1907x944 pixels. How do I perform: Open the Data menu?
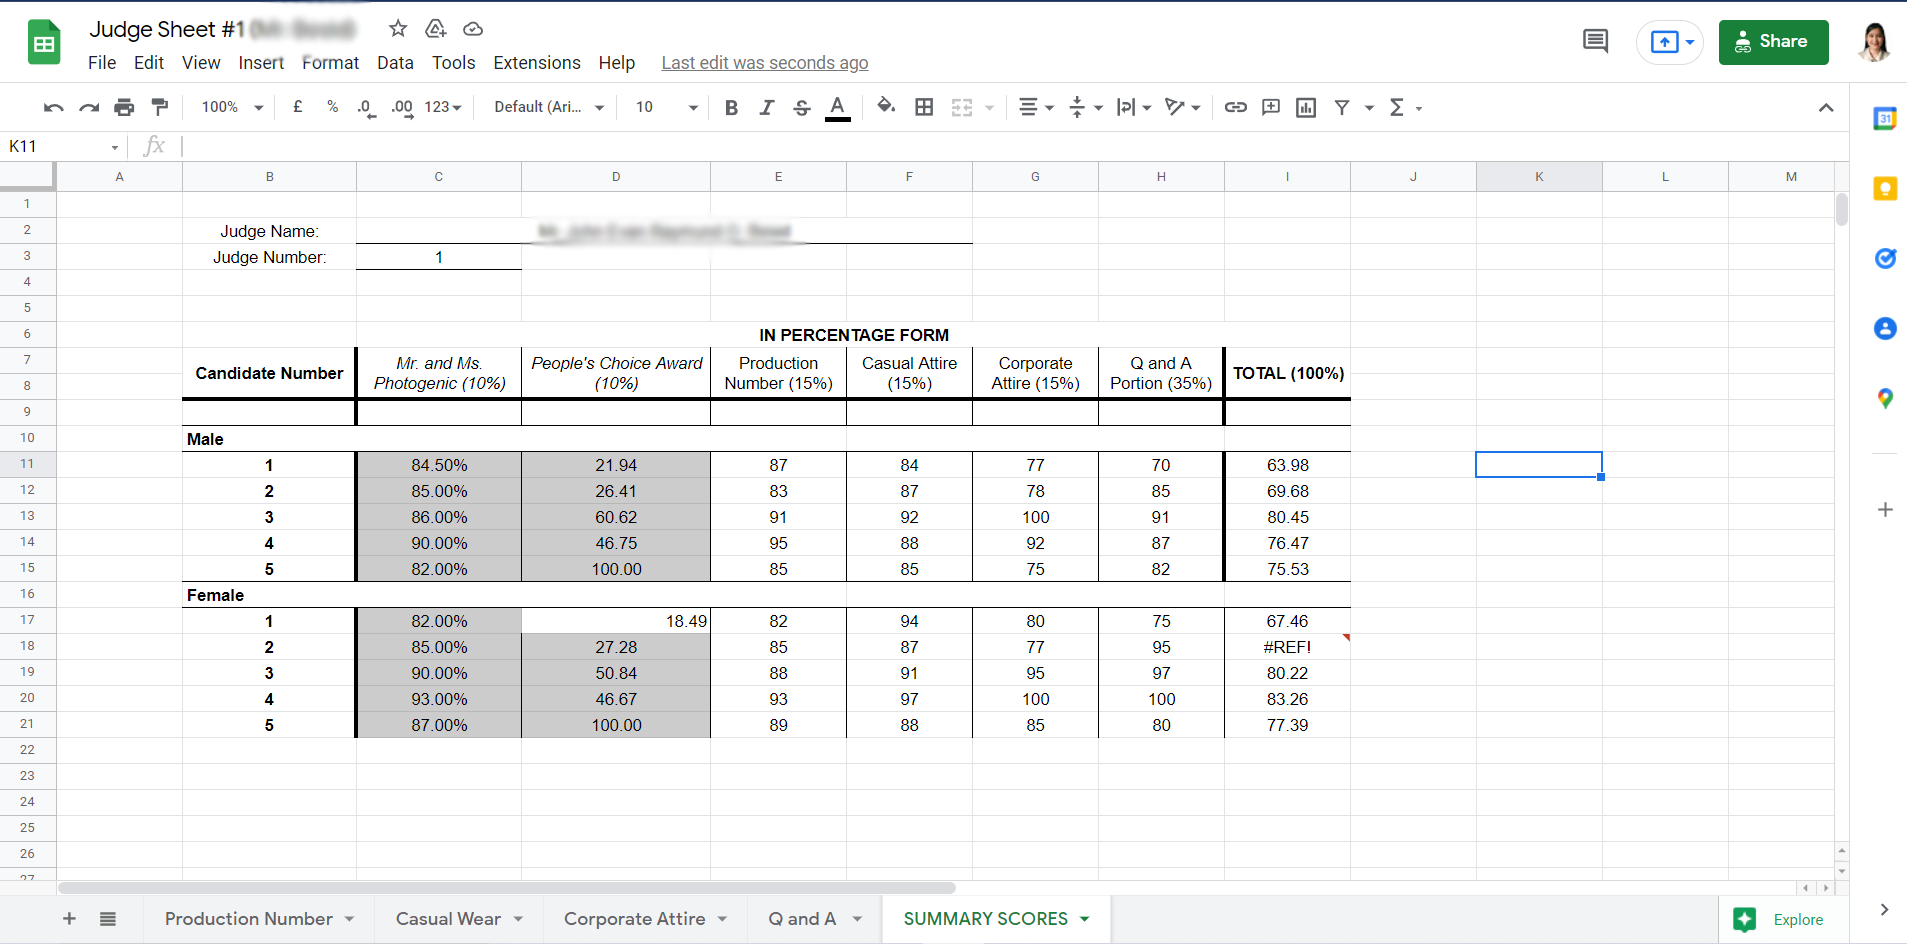tap(395, 63)
